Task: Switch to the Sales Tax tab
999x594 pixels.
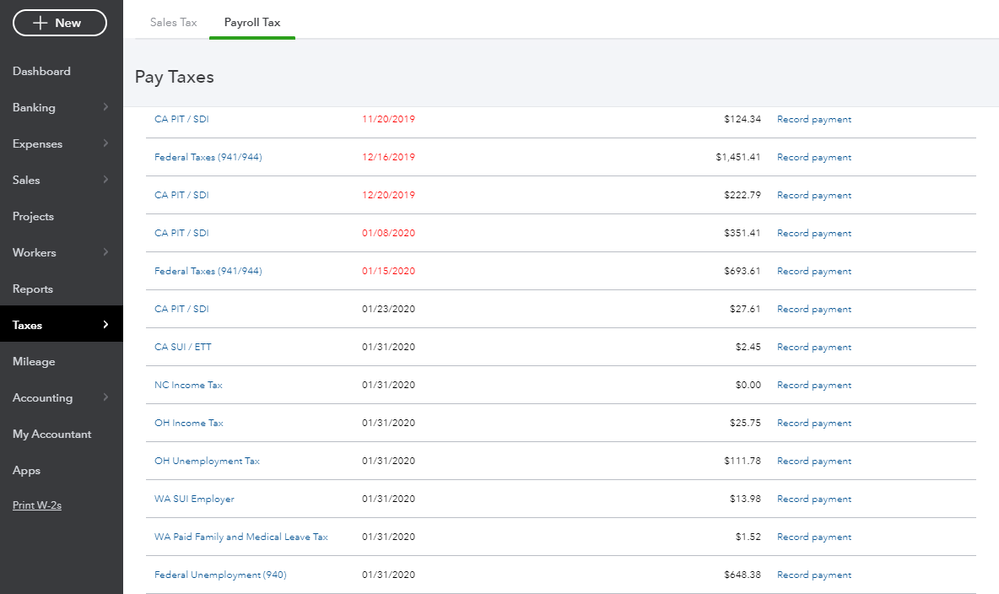Action: point(173,22)
